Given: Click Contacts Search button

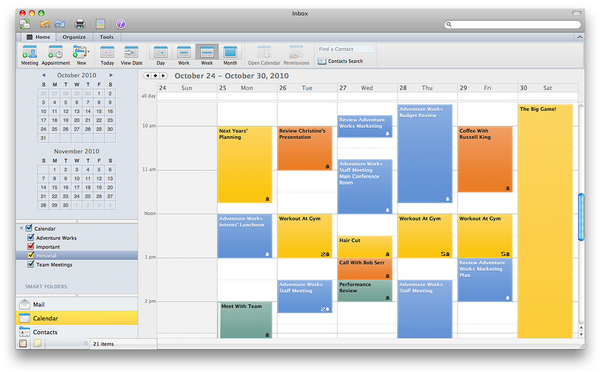Looking at the screenshot, I should click(x=341, y=61).
